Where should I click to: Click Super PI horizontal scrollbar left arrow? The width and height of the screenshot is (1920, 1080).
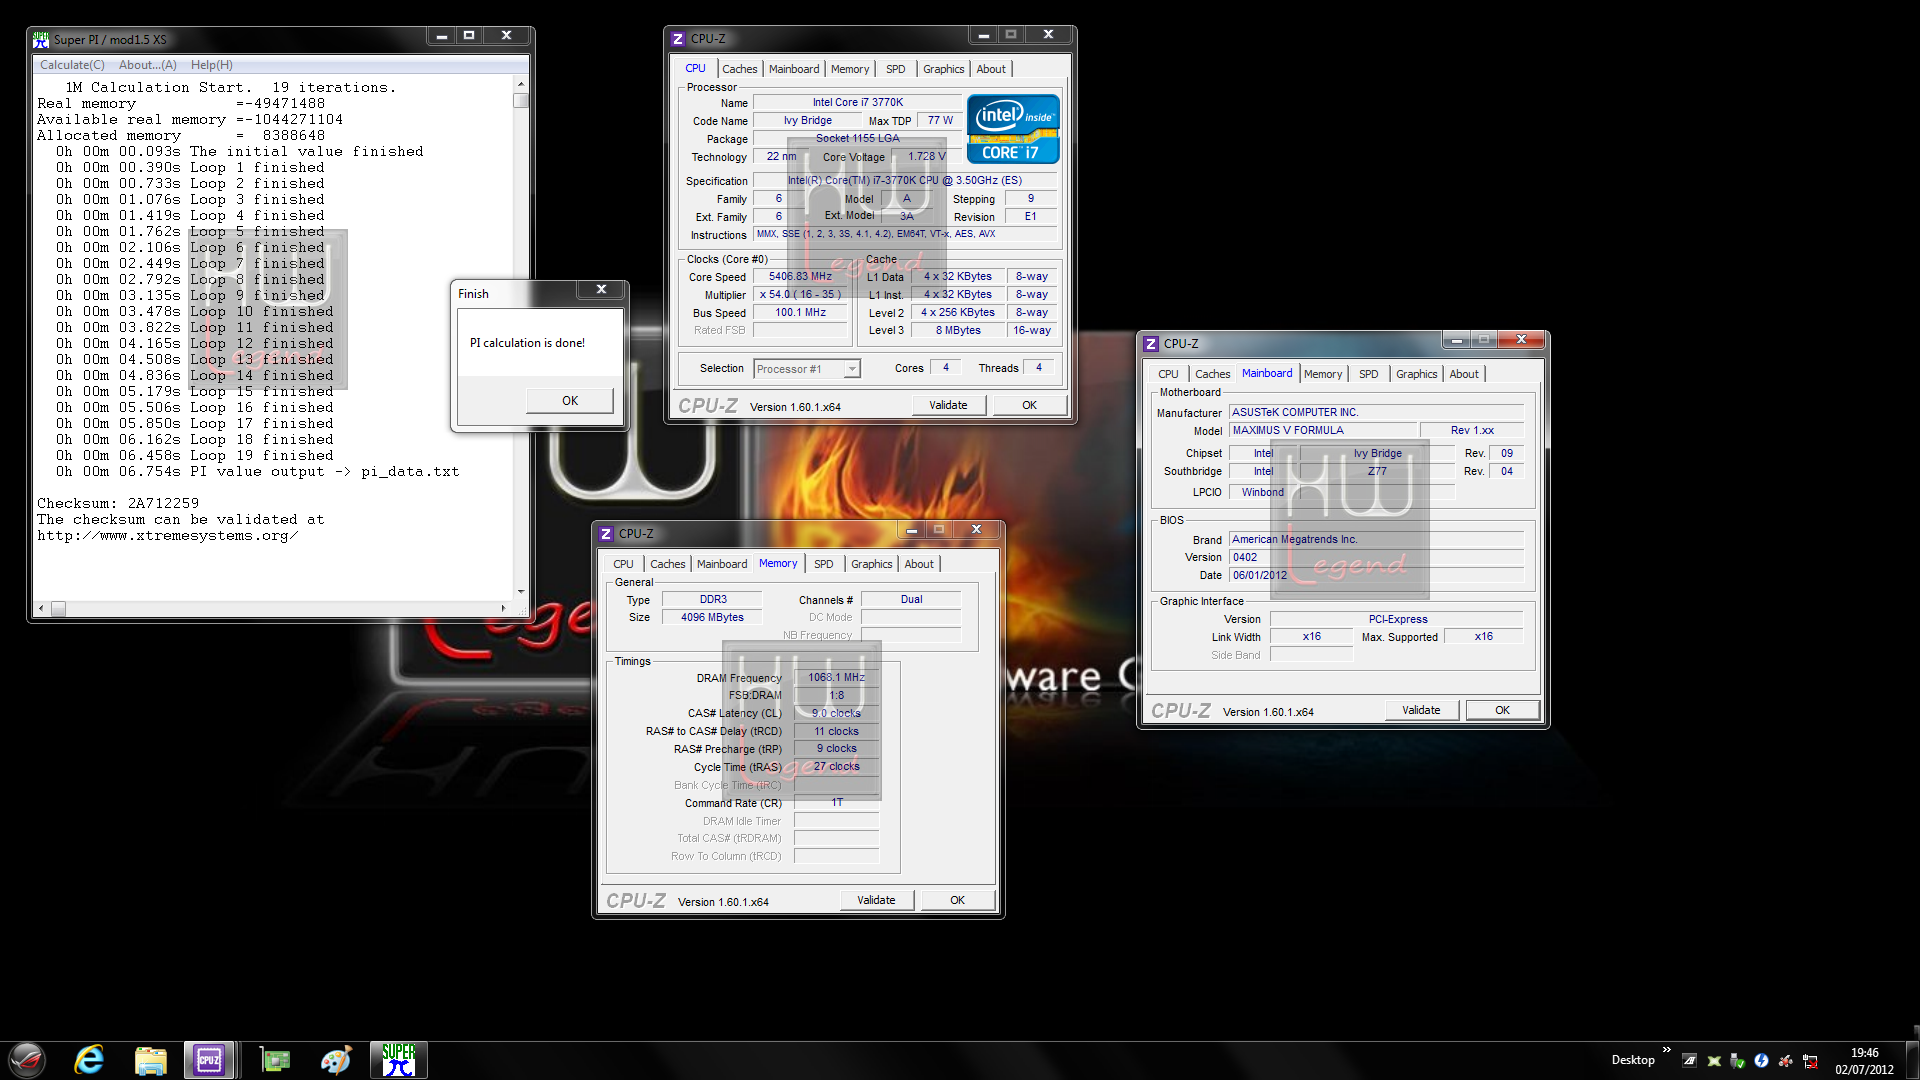41,608
